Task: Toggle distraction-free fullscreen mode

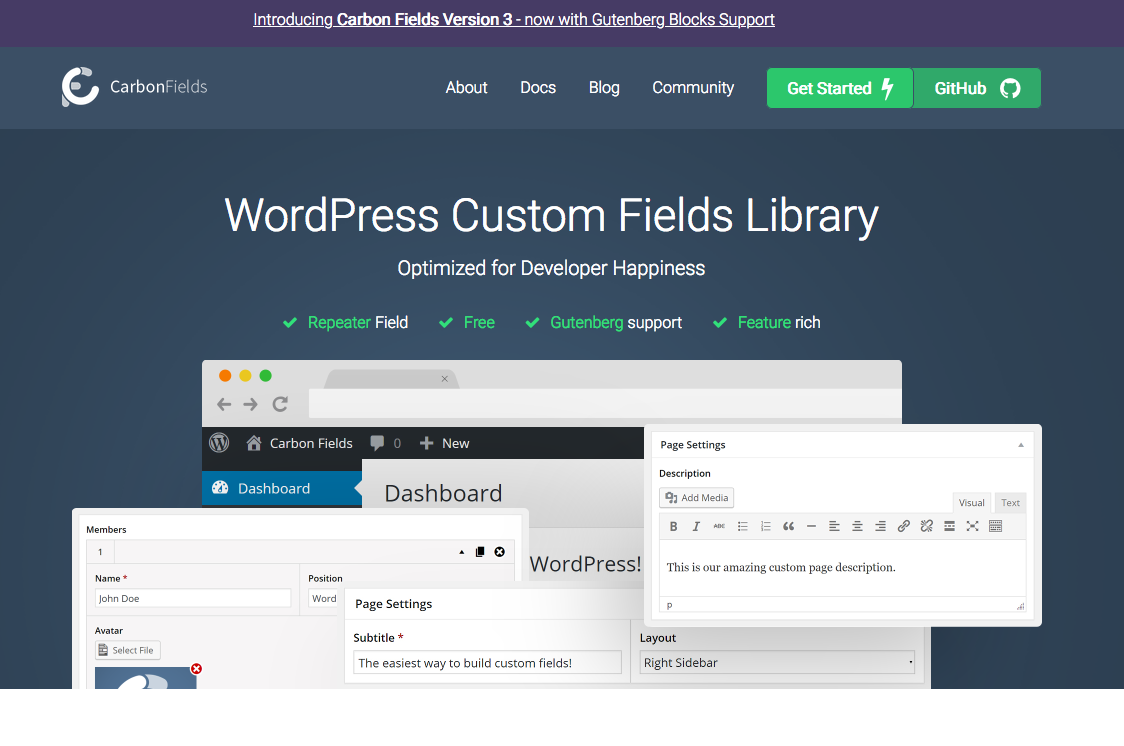Action: click(x=972, y=526)
